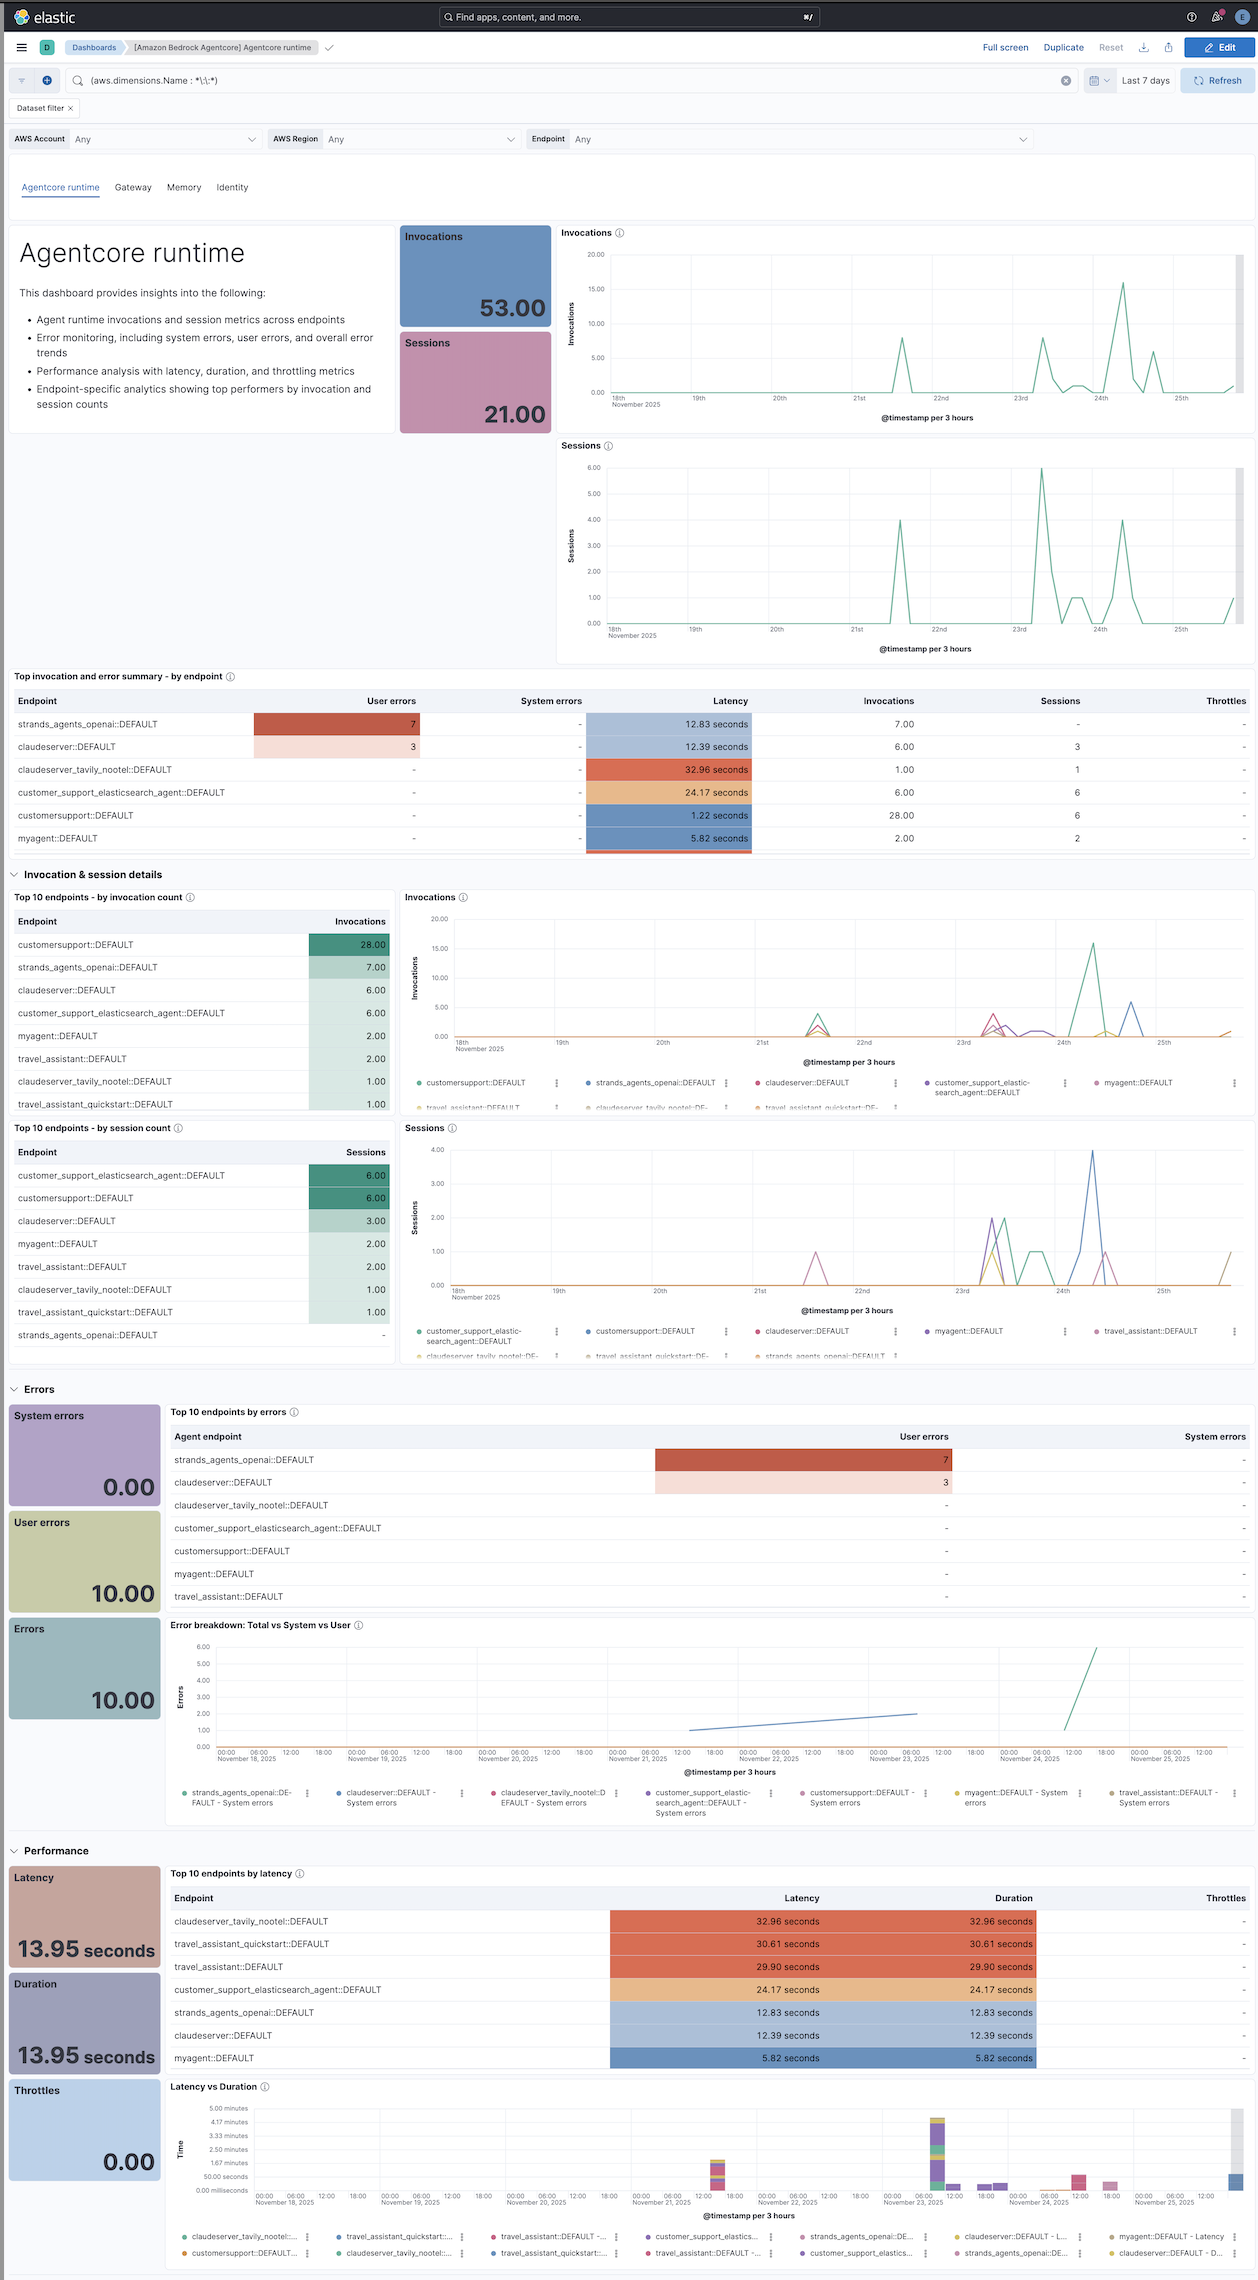Open the newsfeed notifications icon
The image size is (1258, 2280).
(x=1217, y=17)
